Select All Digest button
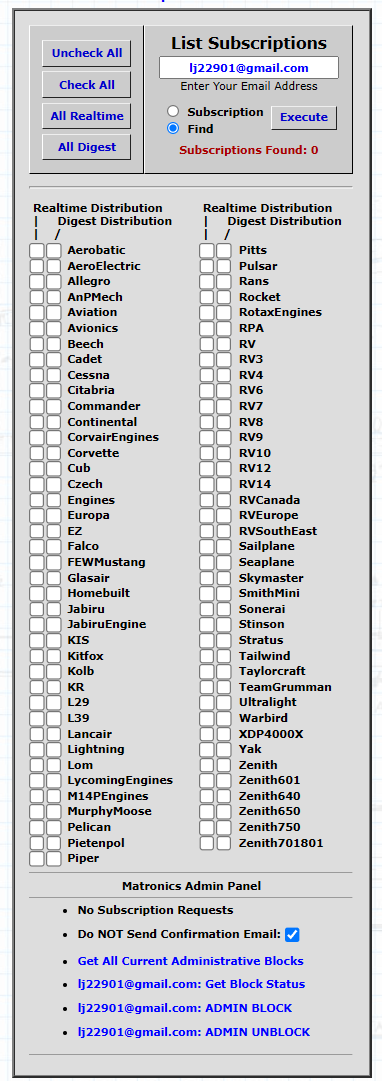 coord(86,147)
